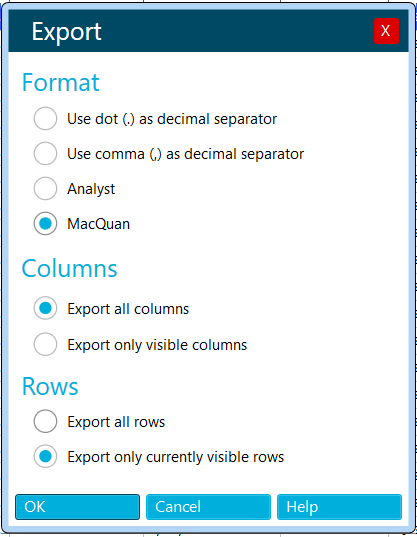The image size is (417, 537).
Task: Select the Export all rows radio button
Action: click(x=45, y=421)
